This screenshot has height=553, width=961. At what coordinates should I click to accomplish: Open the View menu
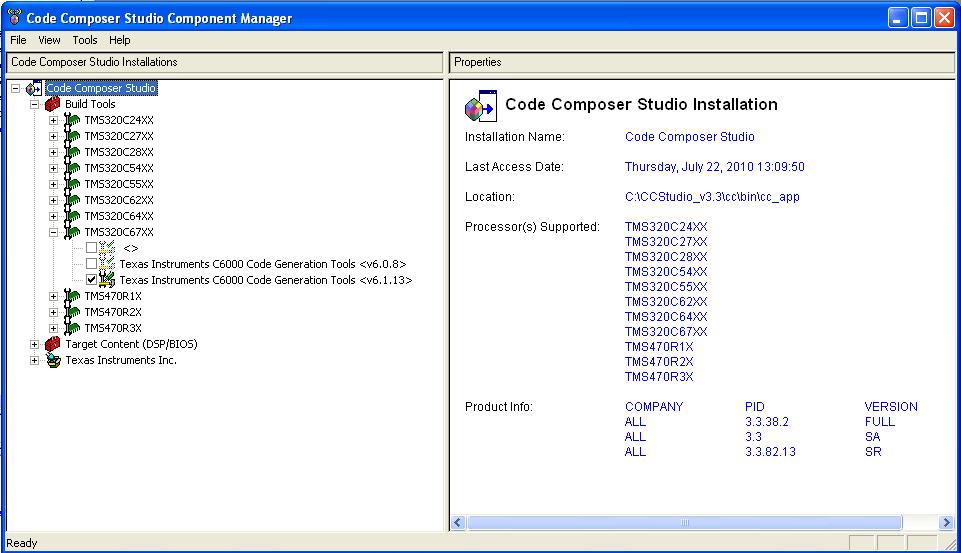[x=49, y=40]
